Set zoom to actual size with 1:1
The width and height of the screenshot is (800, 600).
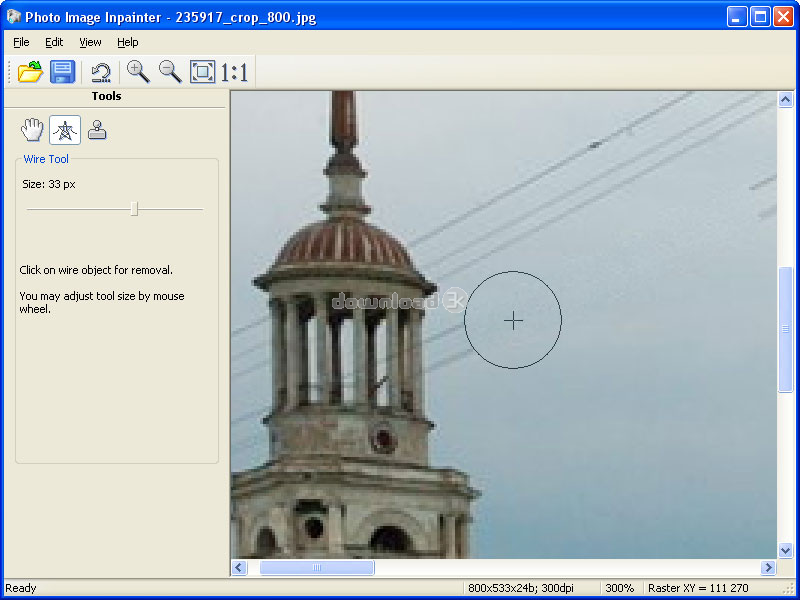(234, 71)
